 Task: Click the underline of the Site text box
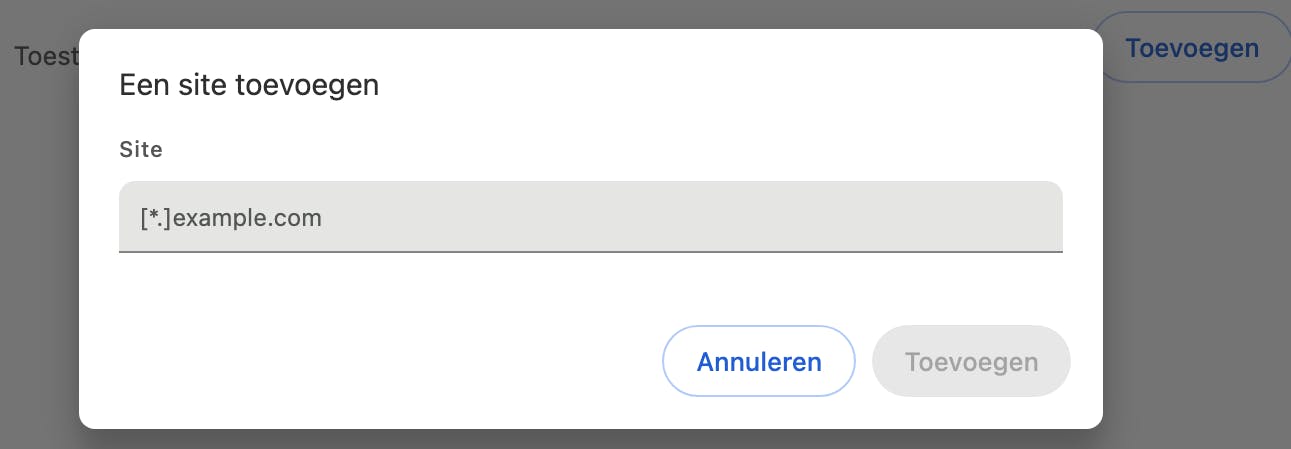coord(590,251)
